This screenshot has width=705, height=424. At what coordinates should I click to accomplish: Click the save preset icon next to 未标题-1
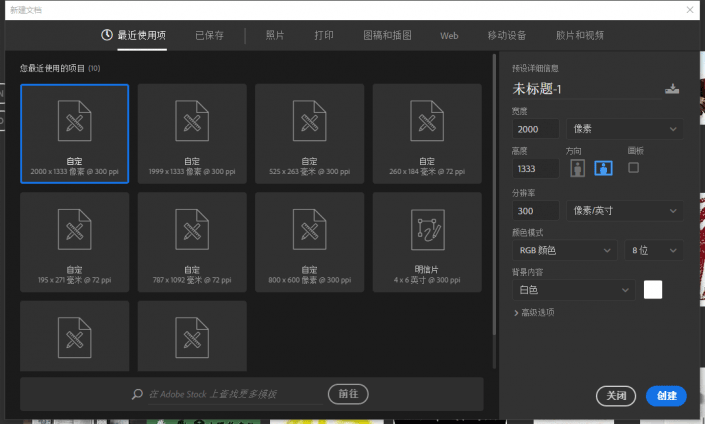coord(672,89)
